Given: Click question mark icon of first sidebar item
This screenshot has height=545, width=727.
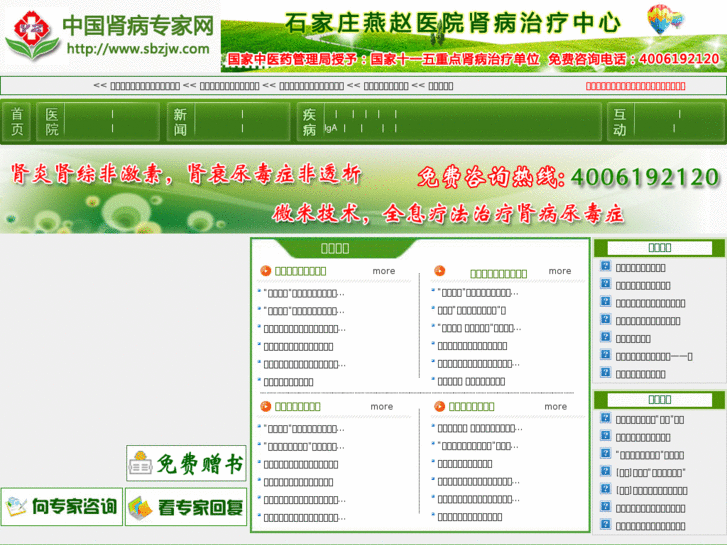Looking at the screenshot, I should [x=605, y=267].
